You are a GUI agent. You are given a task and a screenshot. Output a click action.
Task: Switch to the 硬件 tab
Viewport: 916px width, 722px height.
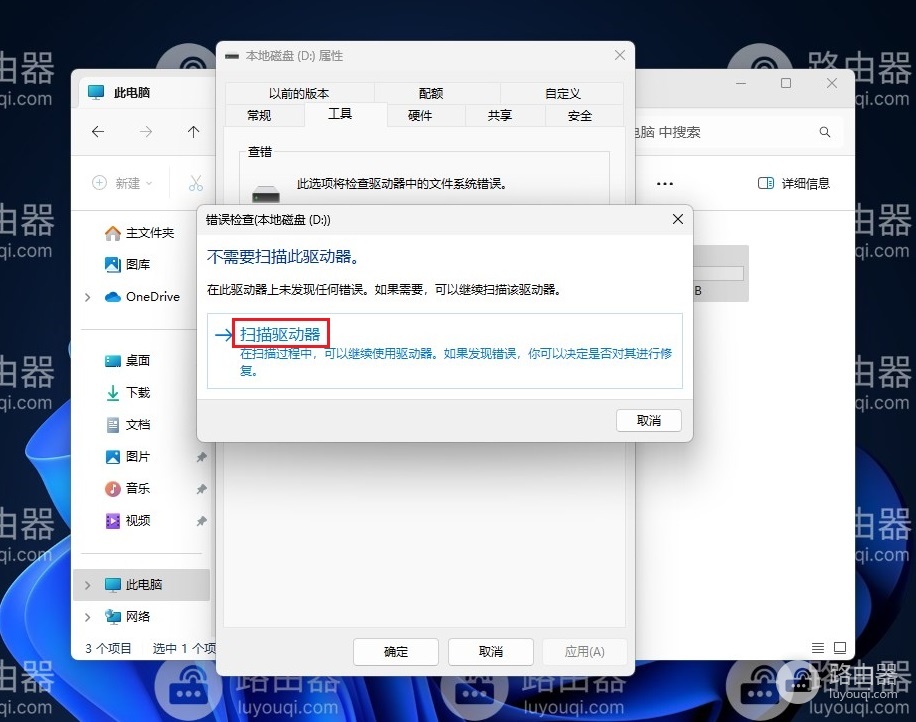coord(420,116)
